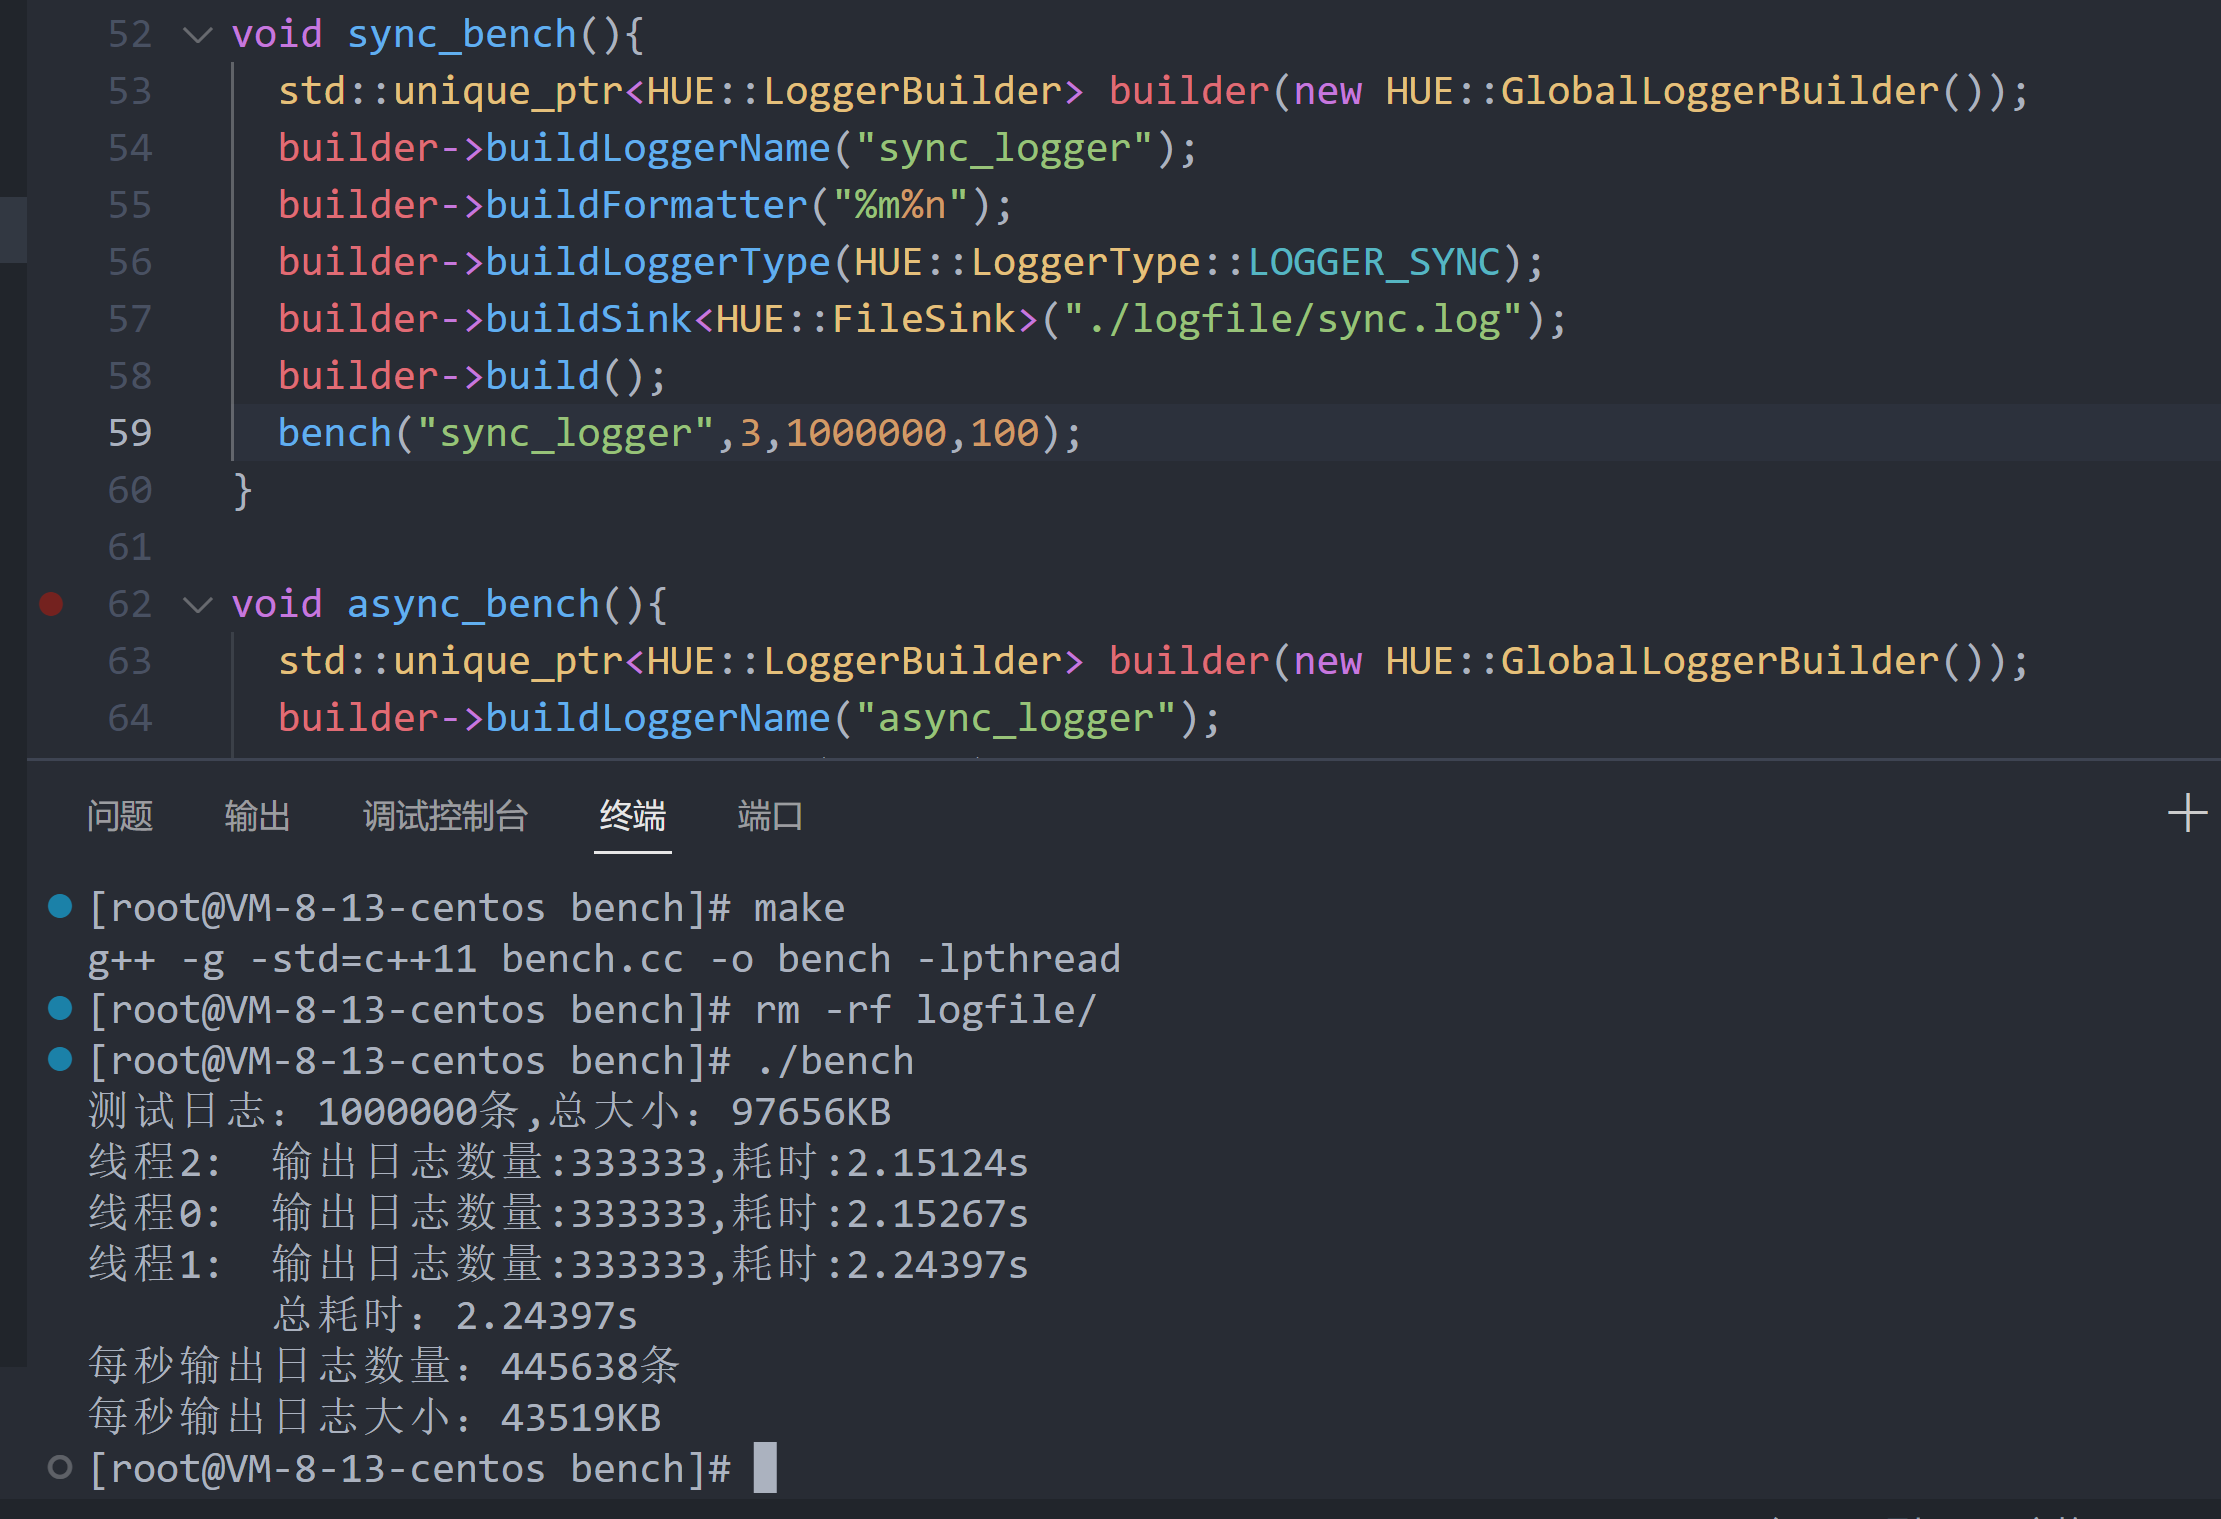
Task: Click the marker beside rm -rf command
Action: pyautogui.click(x=60, y=1009)
